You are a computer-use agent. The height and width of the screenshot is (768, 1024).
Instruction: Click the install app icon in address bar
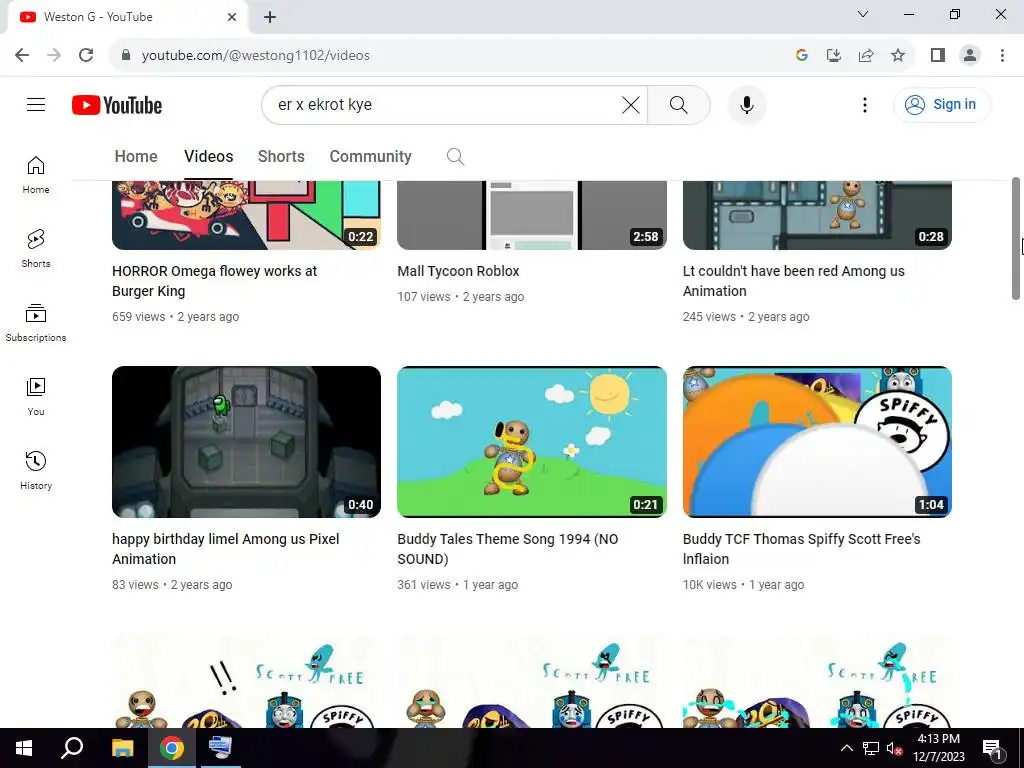pos(834,55)
